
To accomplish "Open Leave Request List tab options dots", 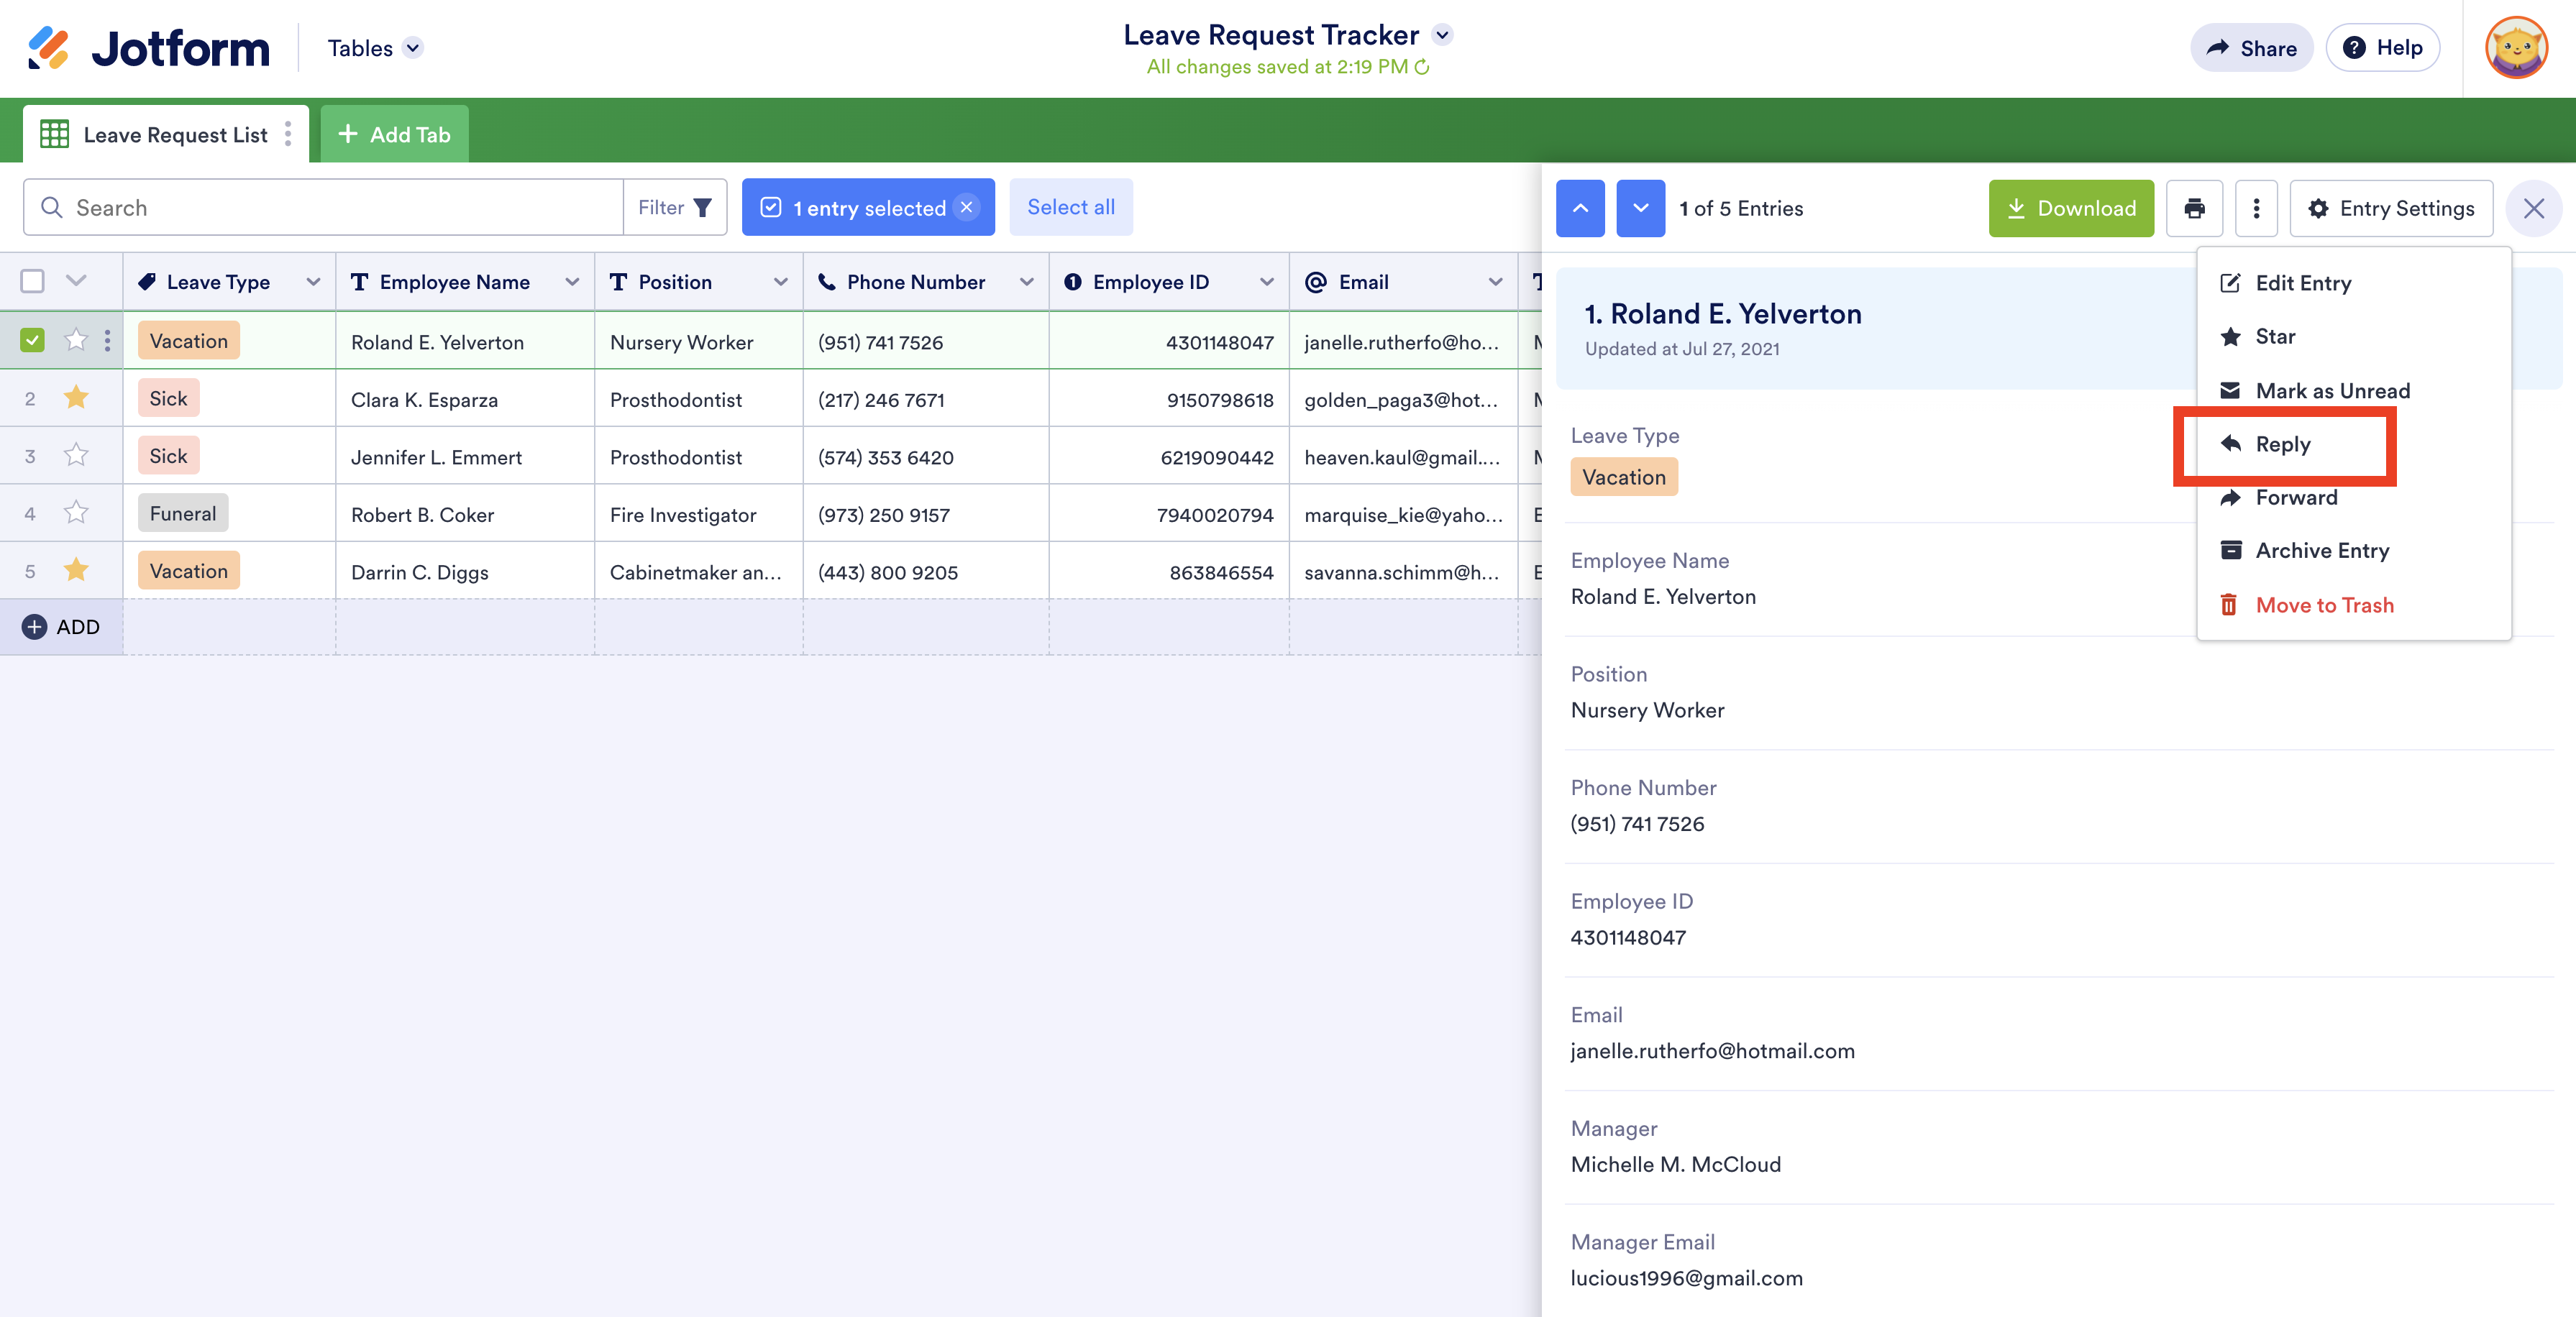I will point(288,134).
